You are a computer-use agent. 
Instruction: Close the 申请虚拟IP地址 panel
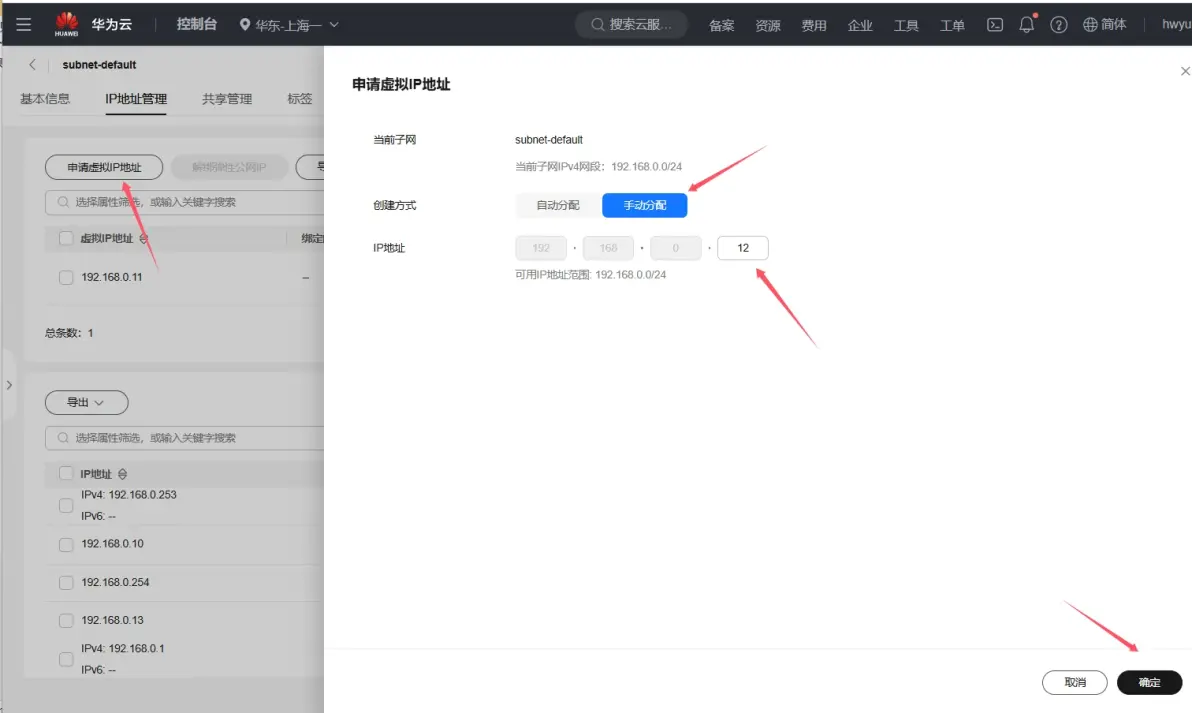[x=1184, y=71]
